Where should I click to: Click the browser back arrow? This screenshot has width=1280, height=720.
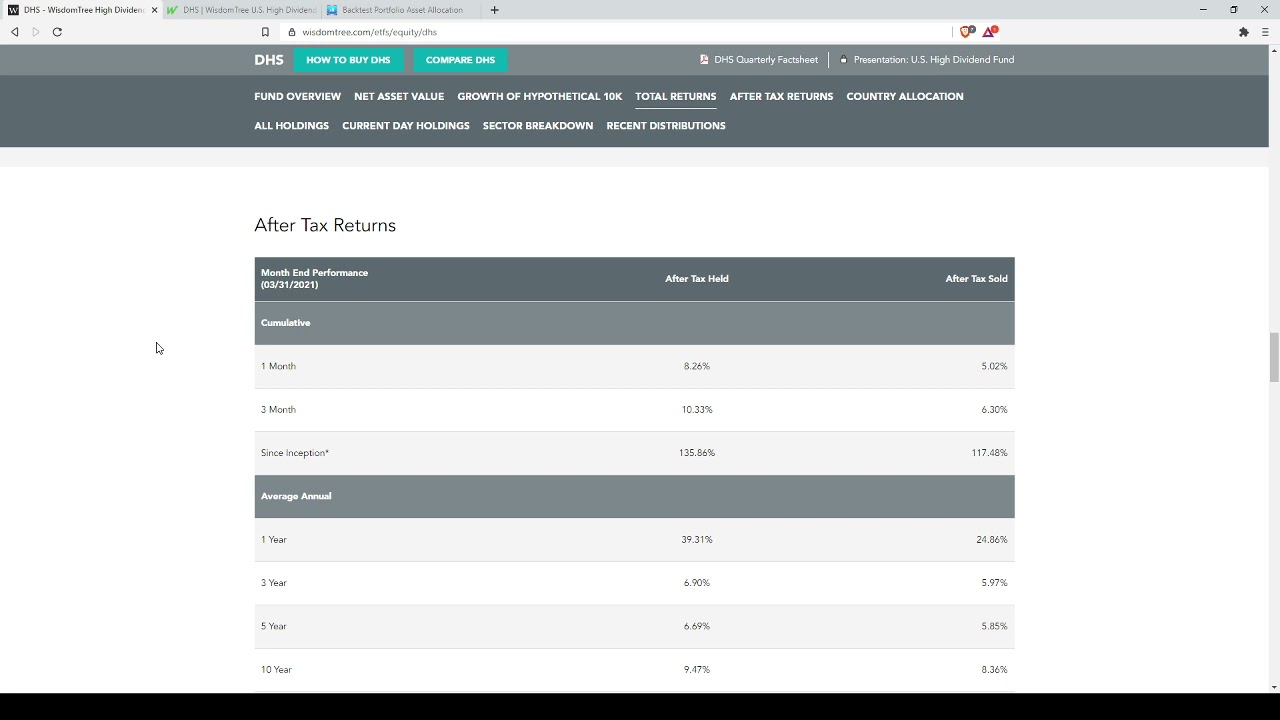[14, 32]
